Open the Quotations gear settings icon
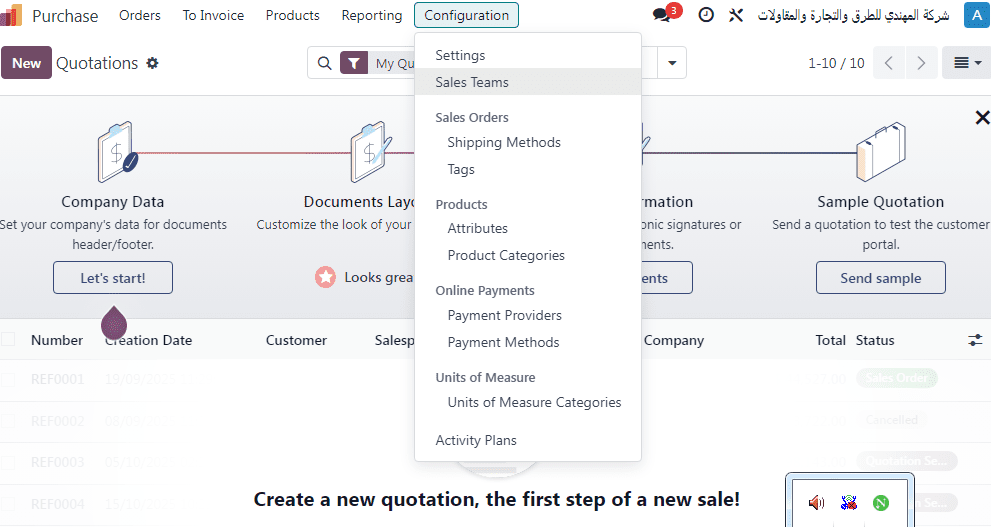Image resolution: width=991 pixels, height=527 pixels. click(152, 63)
